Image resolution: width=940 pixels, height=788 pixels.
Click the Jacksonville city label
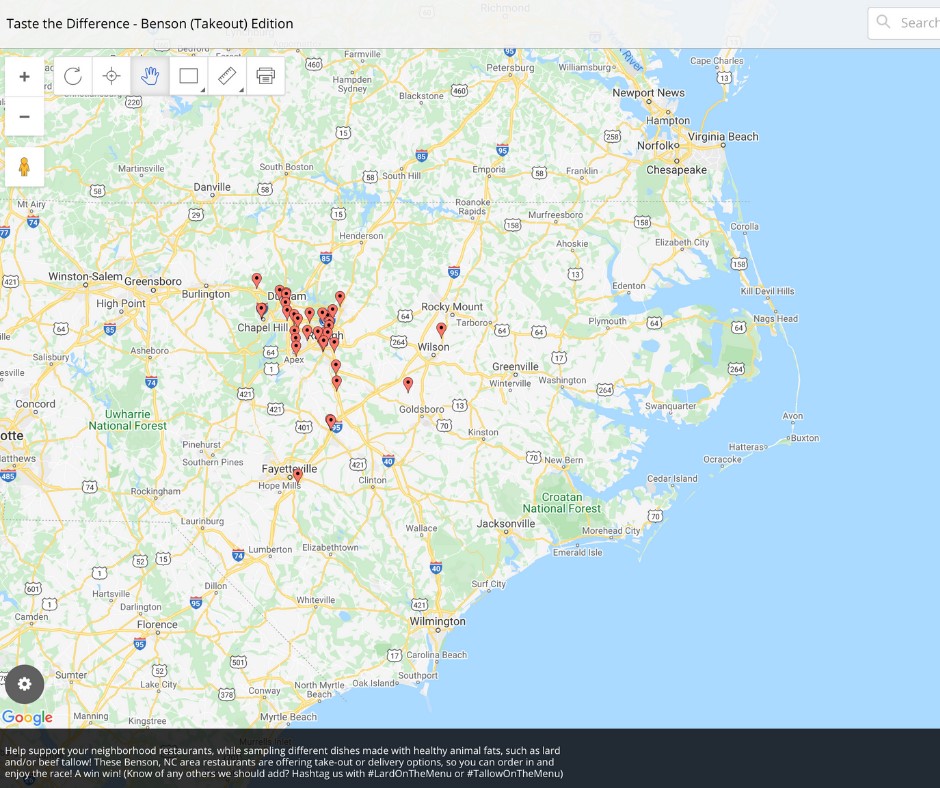[x=506, y=524]
